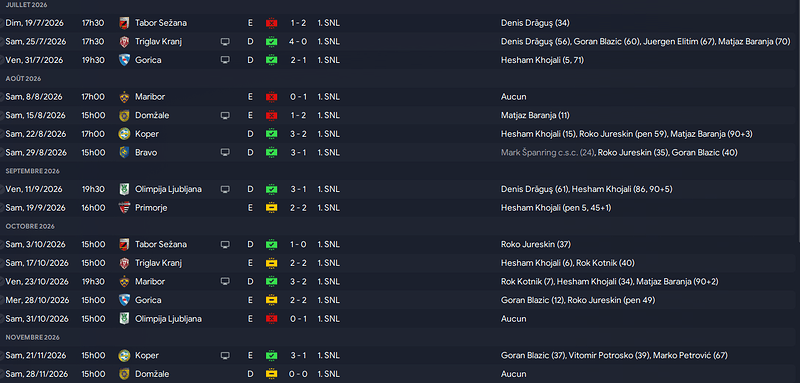Open the 3 - 2 result against Maribor
The width and height of the screenshot is (800, 383).
tap(298, 282)
